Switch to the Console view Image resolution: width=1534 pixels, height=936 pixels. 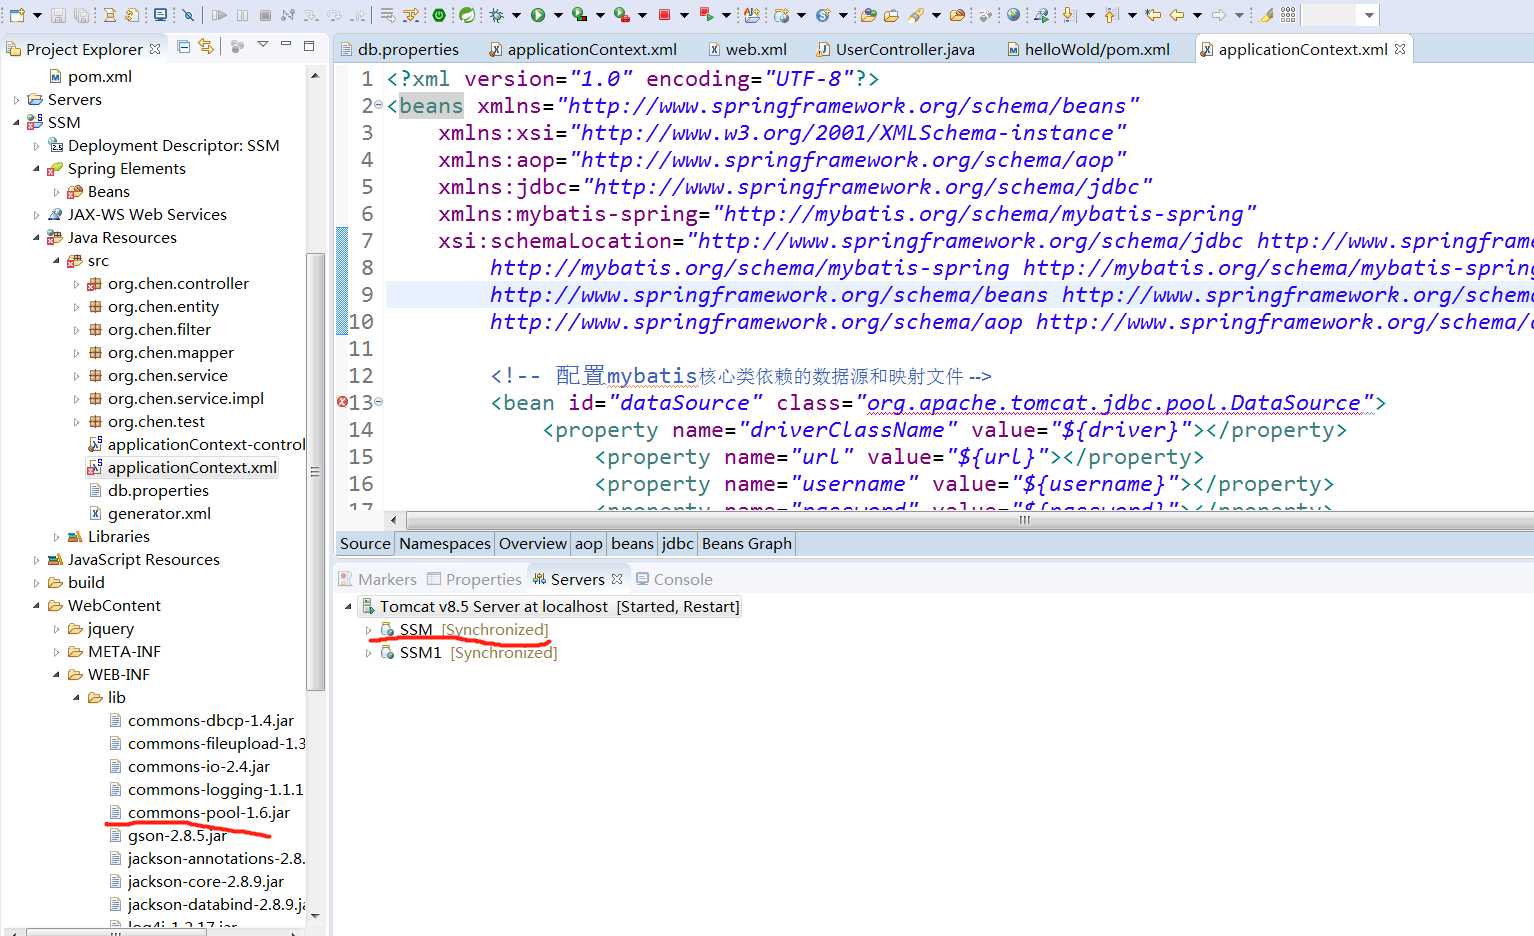tap(675, 580)
